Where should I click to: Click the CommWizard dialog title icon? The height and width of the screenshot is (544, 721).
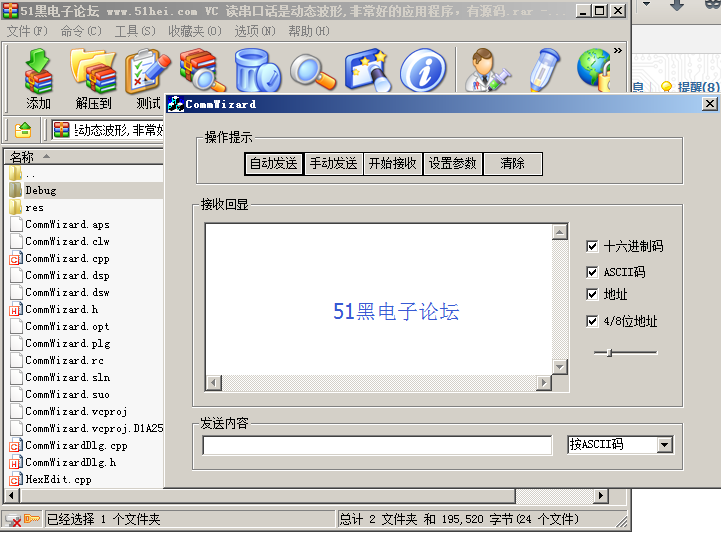176,104
